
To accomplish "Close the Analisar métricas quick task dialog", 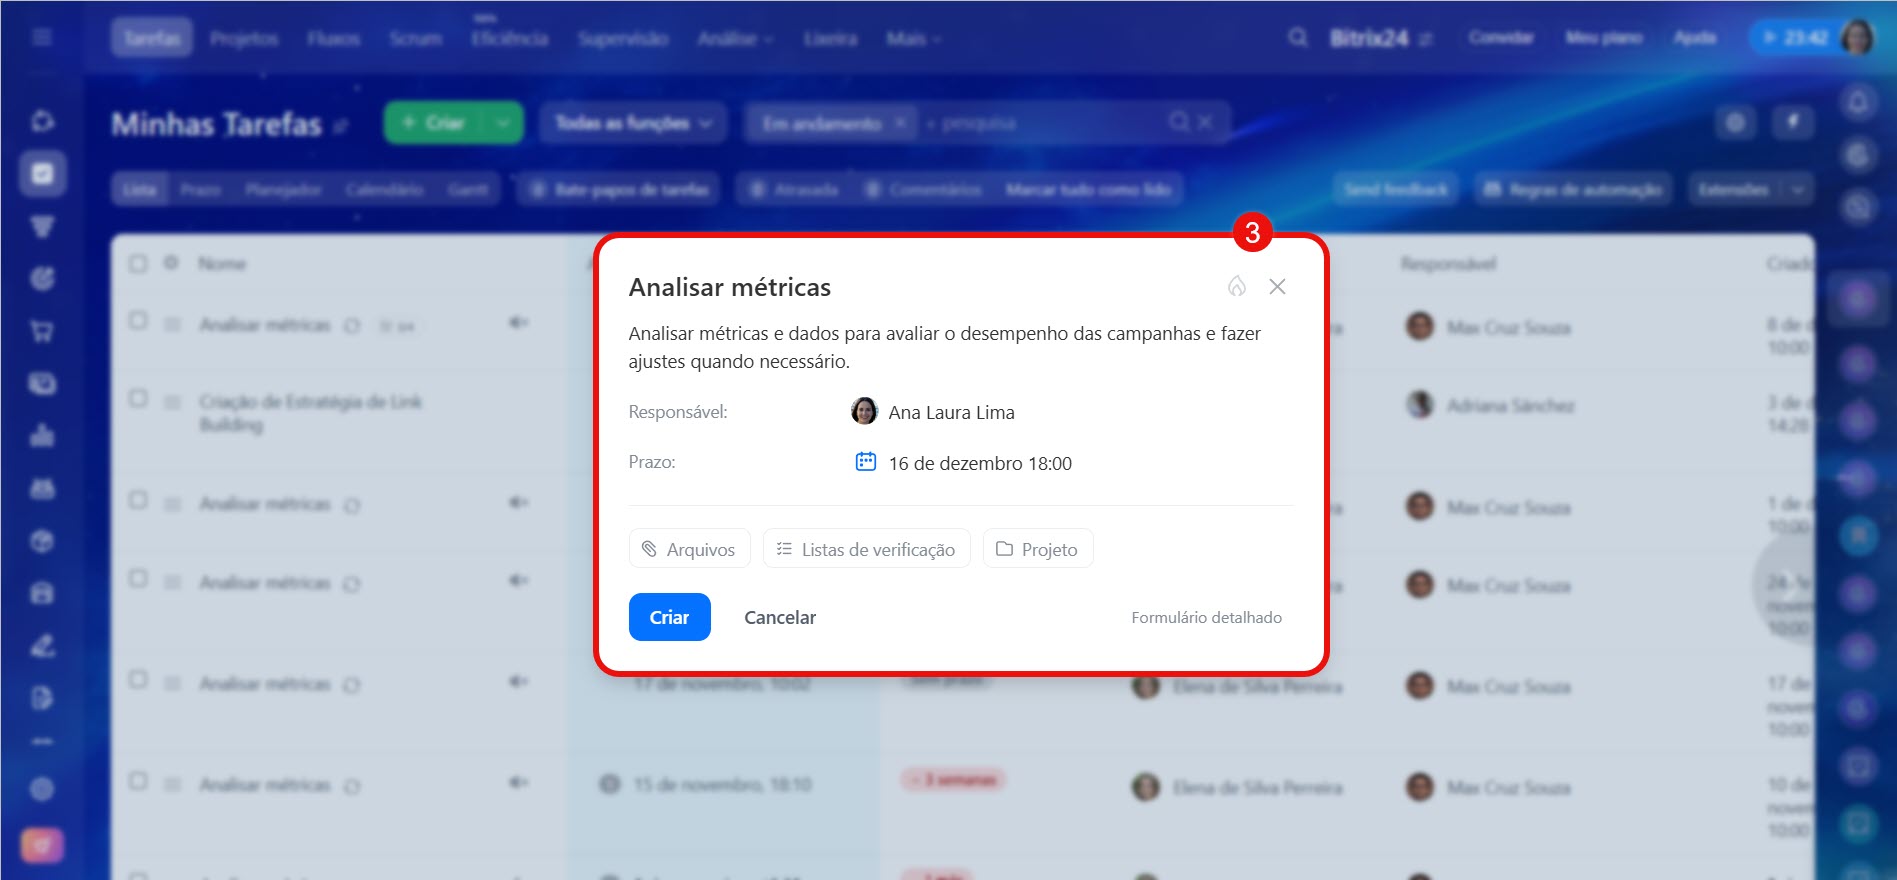I will click(x=1277, y=287).
